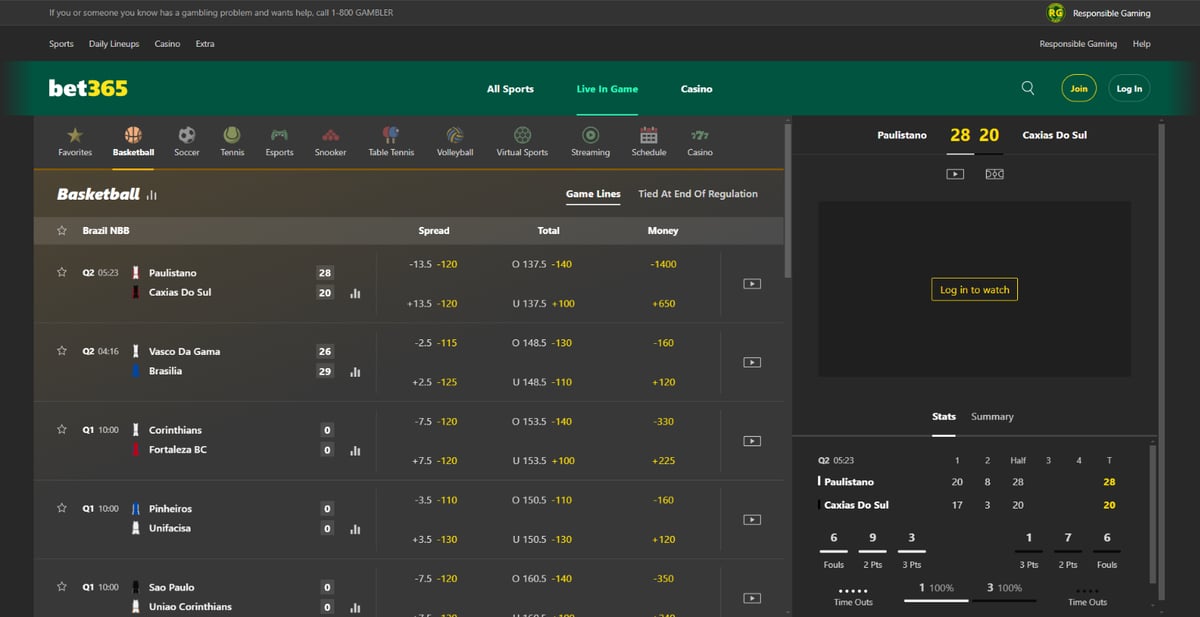Image resolution: width=1200 pixels, height=617 pixels.
Task: Watch Pinheiros vs Unifacisa stream
Action: [752, 519]
